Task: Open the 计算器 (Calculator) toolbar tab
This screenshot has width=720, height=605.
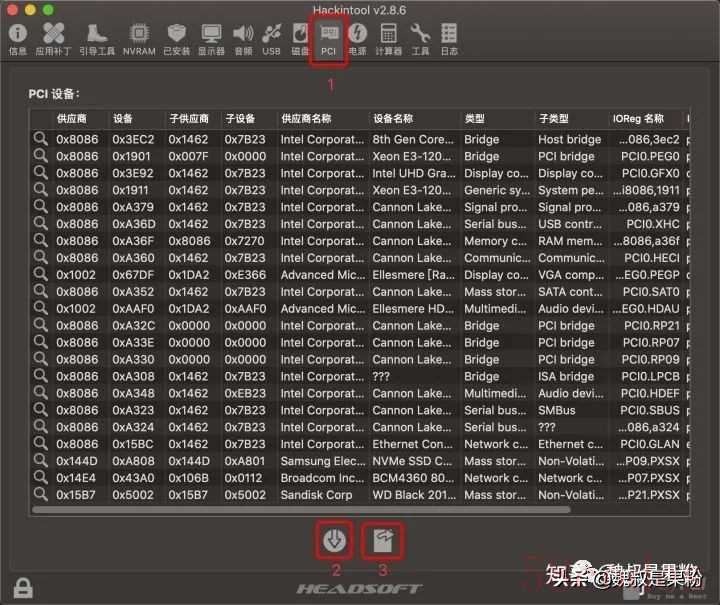Action: tap(388, 39)
